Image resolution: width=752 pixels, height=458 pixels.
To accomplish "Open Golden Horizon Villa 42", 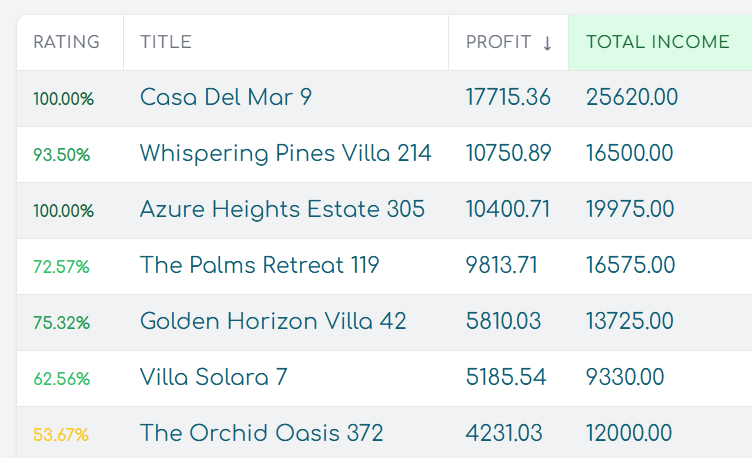I will pos(273,322).
